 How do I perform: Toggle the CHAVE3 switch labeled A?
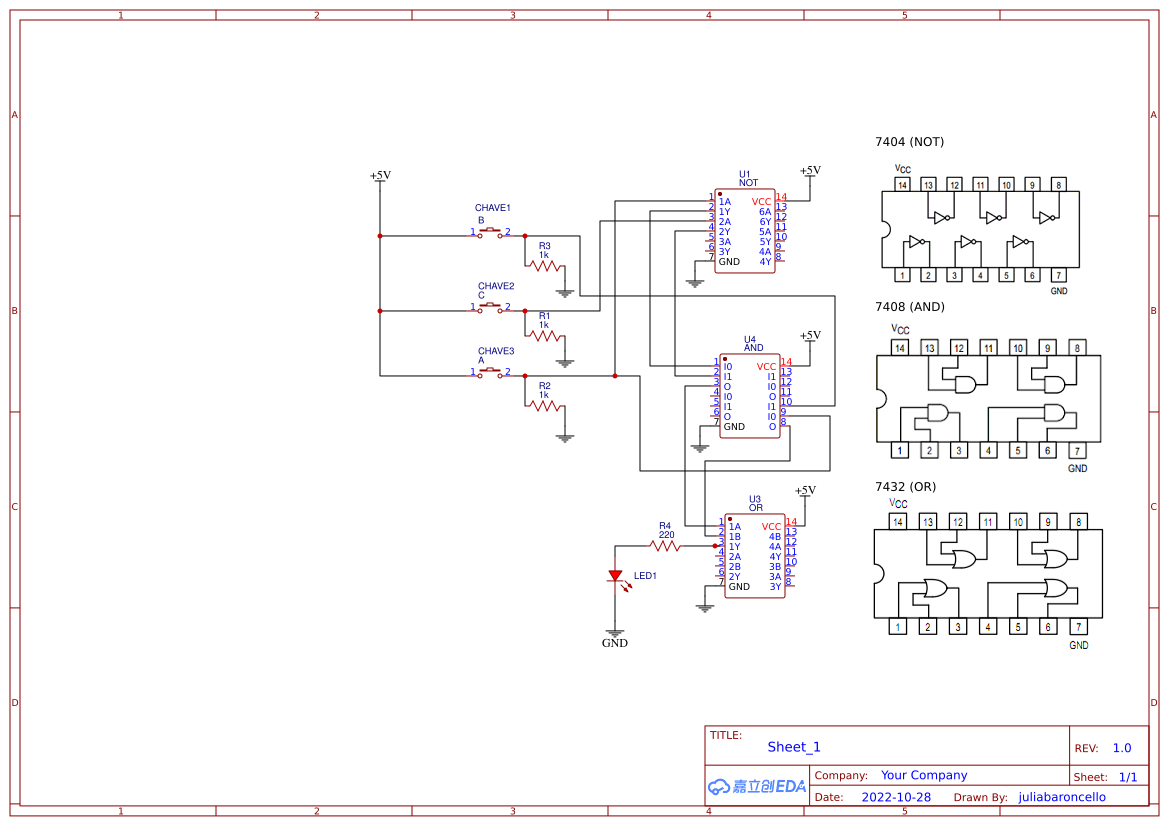point(491,373)
